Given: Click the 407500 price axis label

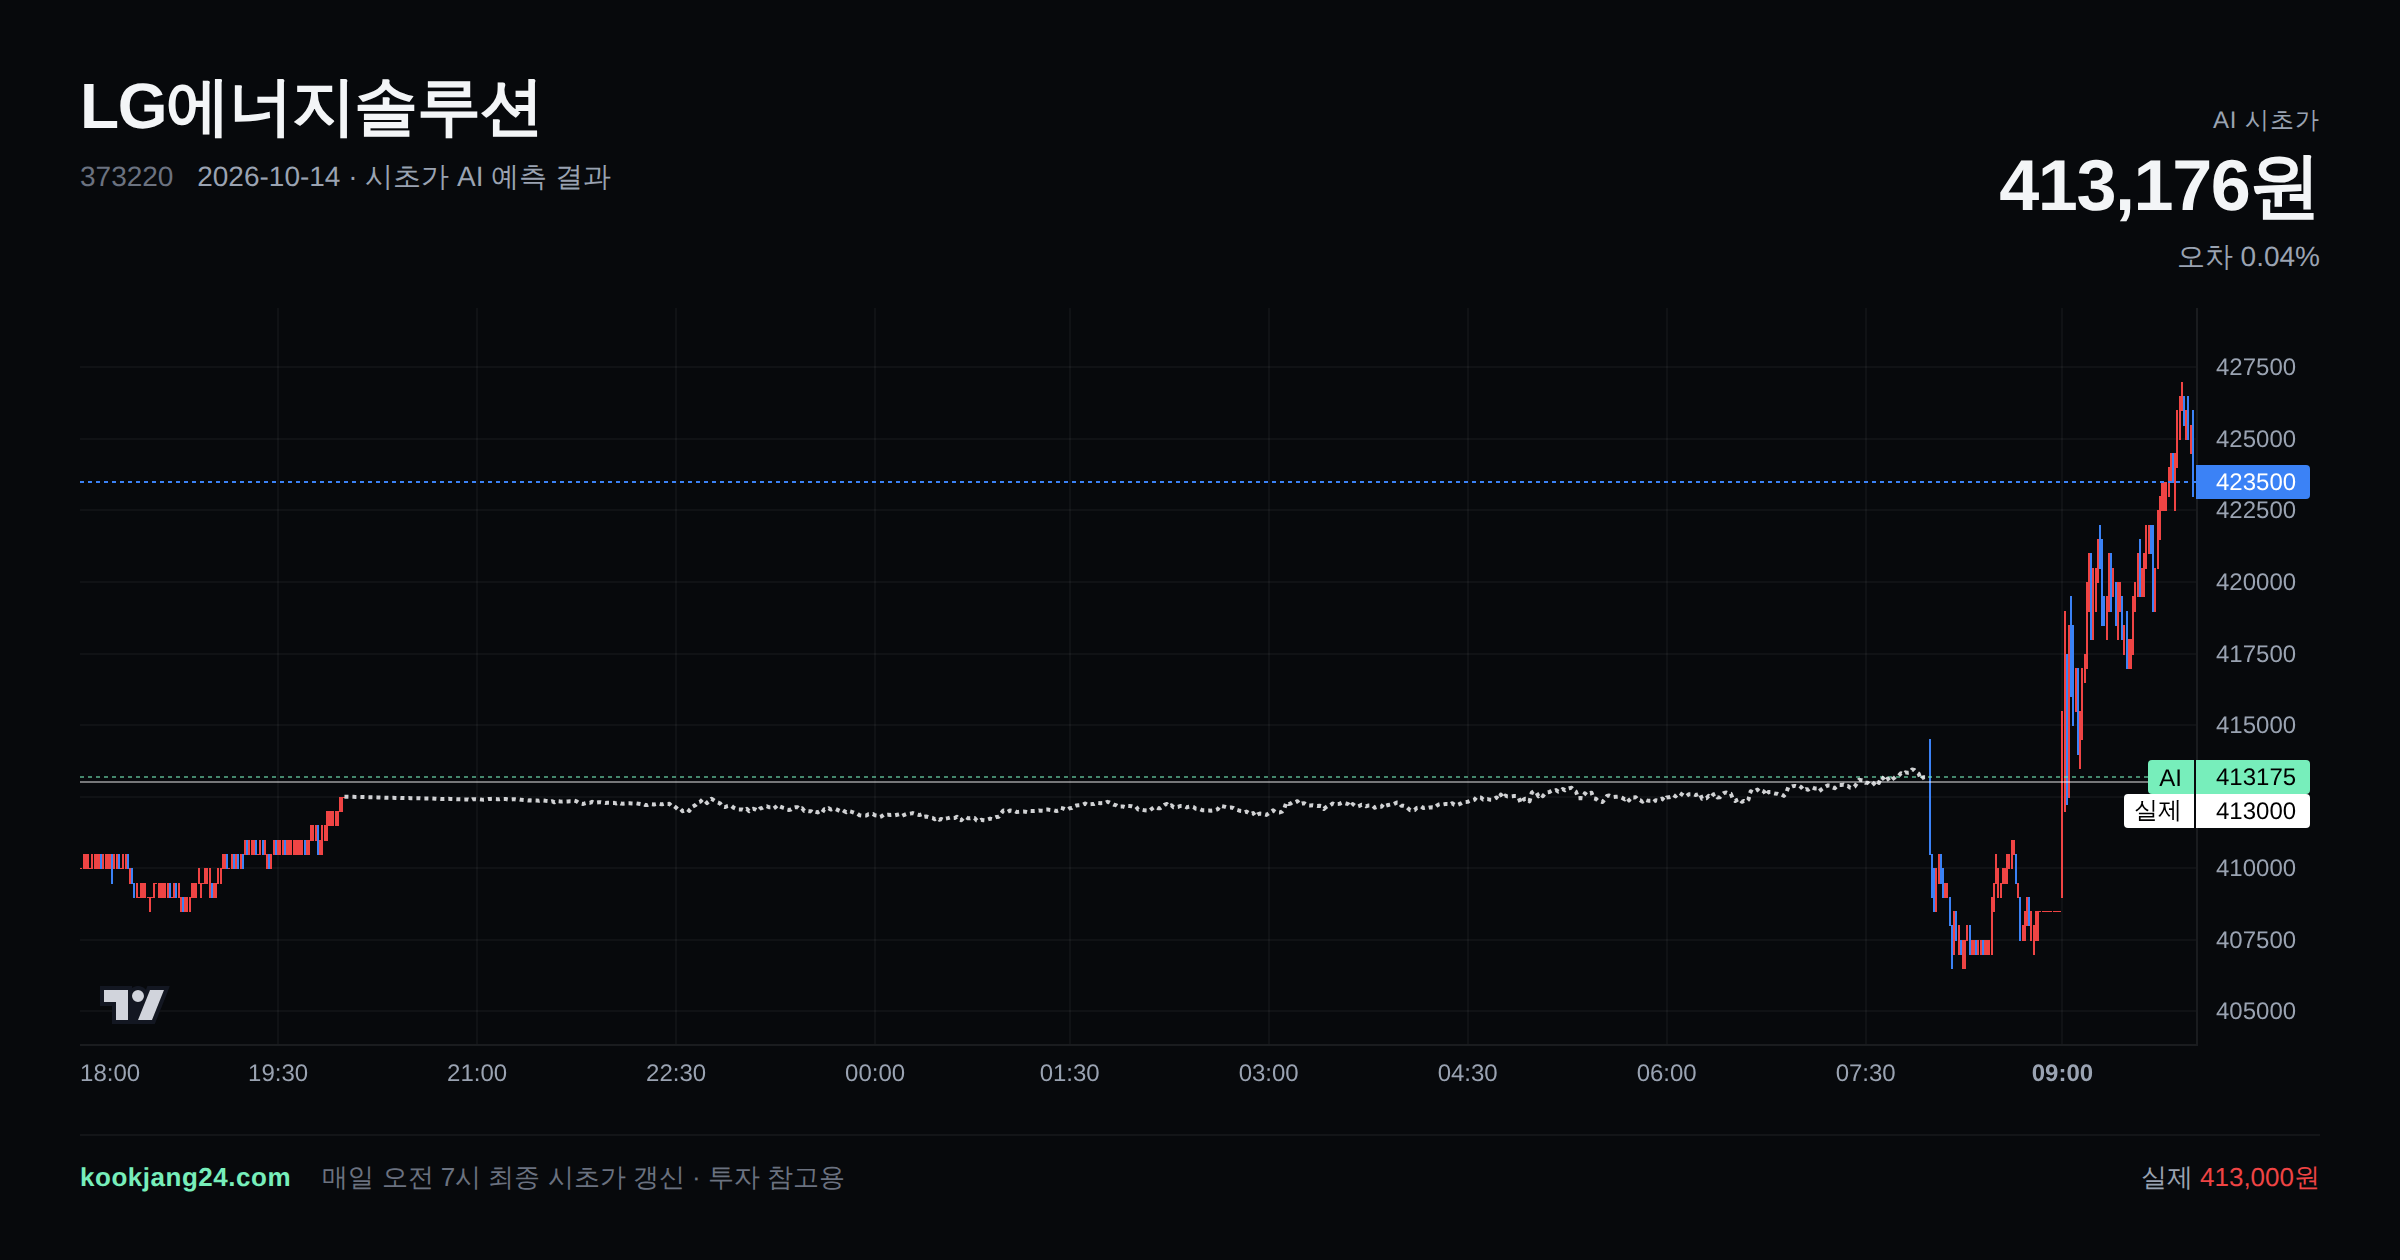Looking at the screenshot, I should click(x=2255, y=940).
